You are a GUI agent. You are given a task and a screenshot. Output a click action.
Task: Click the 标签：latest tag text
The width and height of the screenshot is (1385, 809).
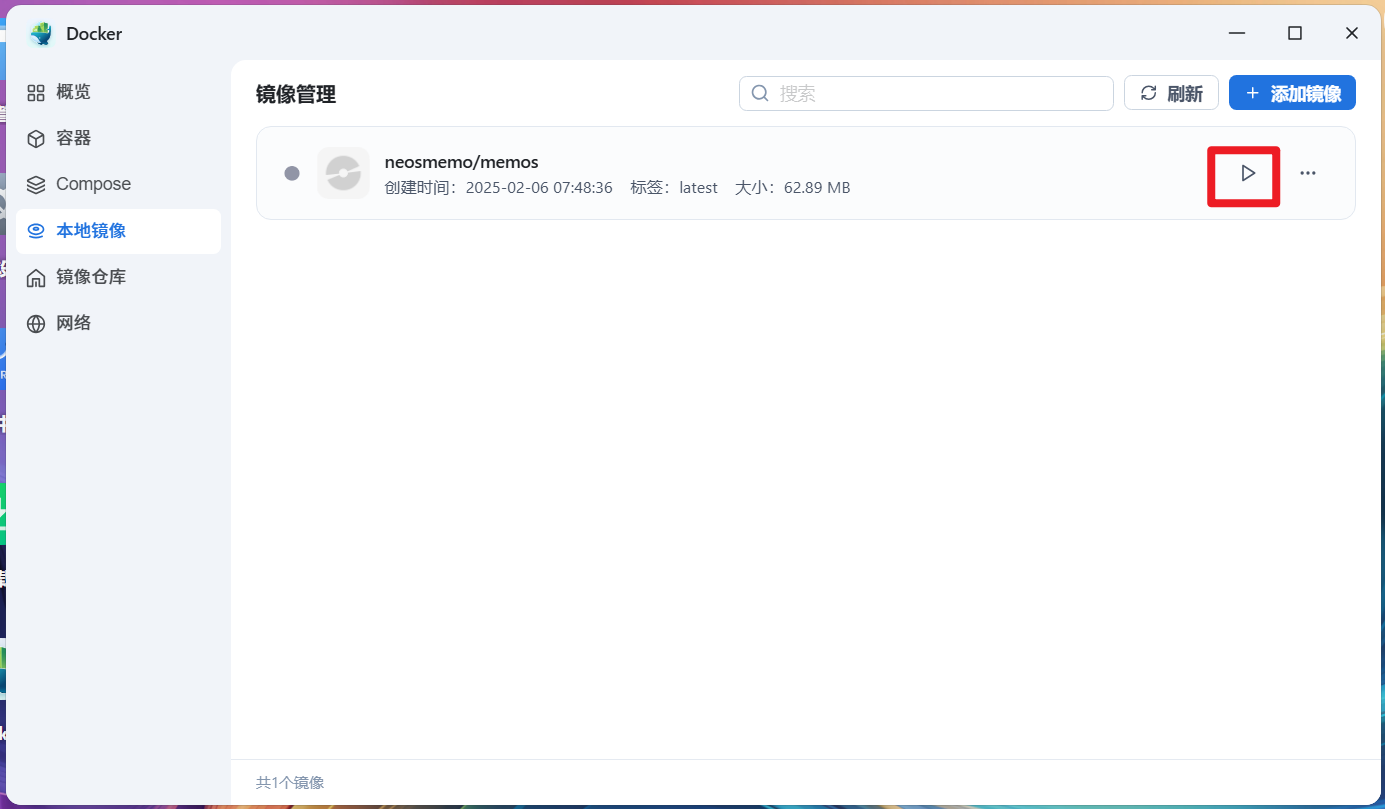pyautogui.click(x=674, y=188)
